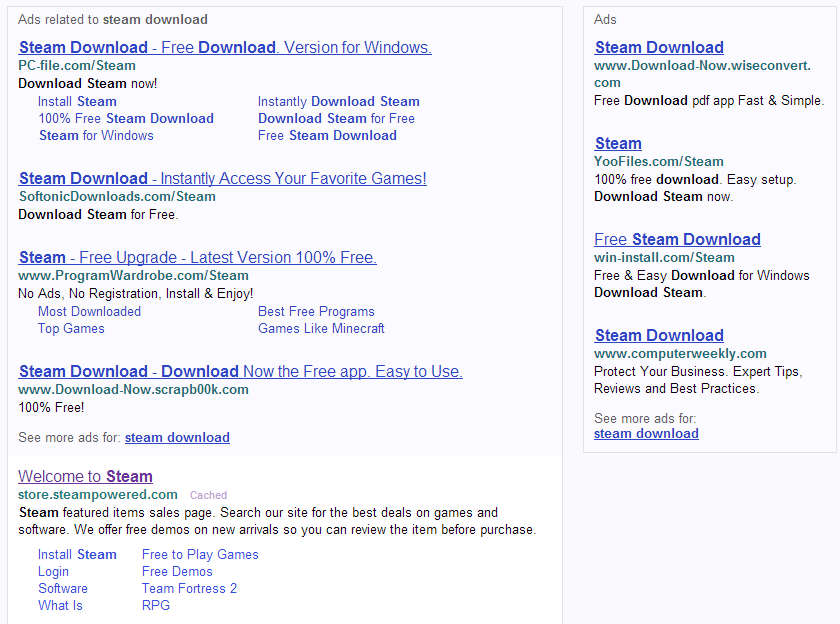The width and height of the screenshot is (840, 624).
Task: Click the www.computerweekly.com URL
Action: click(680, 354)
